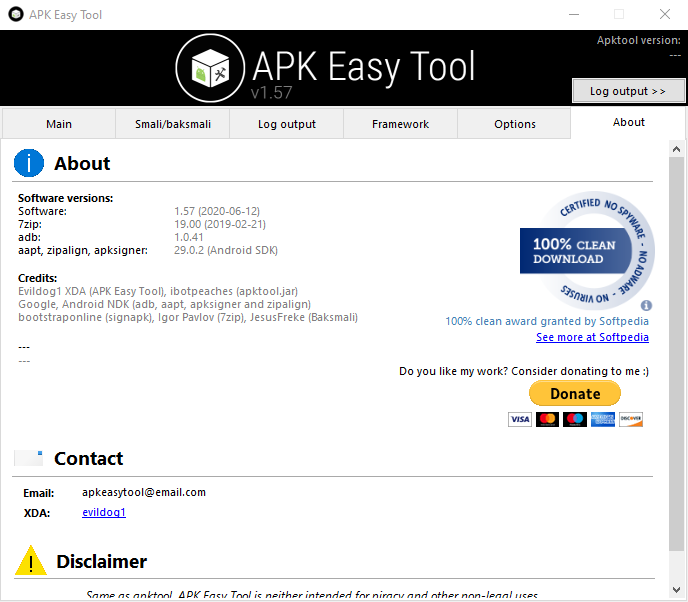Viewport: 688px width, 602px height.
Task: Click the yellow Disclaimer warning icon
Action: tap(31, 560)
